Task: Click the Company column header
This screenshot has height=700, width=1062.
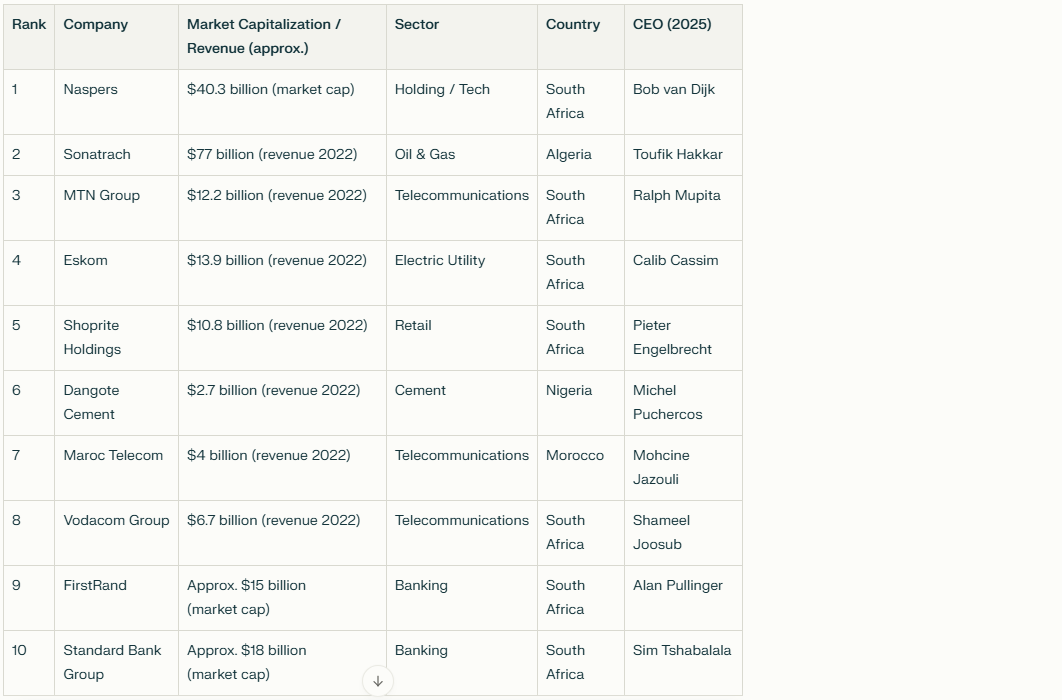Action: coord(96,25)
